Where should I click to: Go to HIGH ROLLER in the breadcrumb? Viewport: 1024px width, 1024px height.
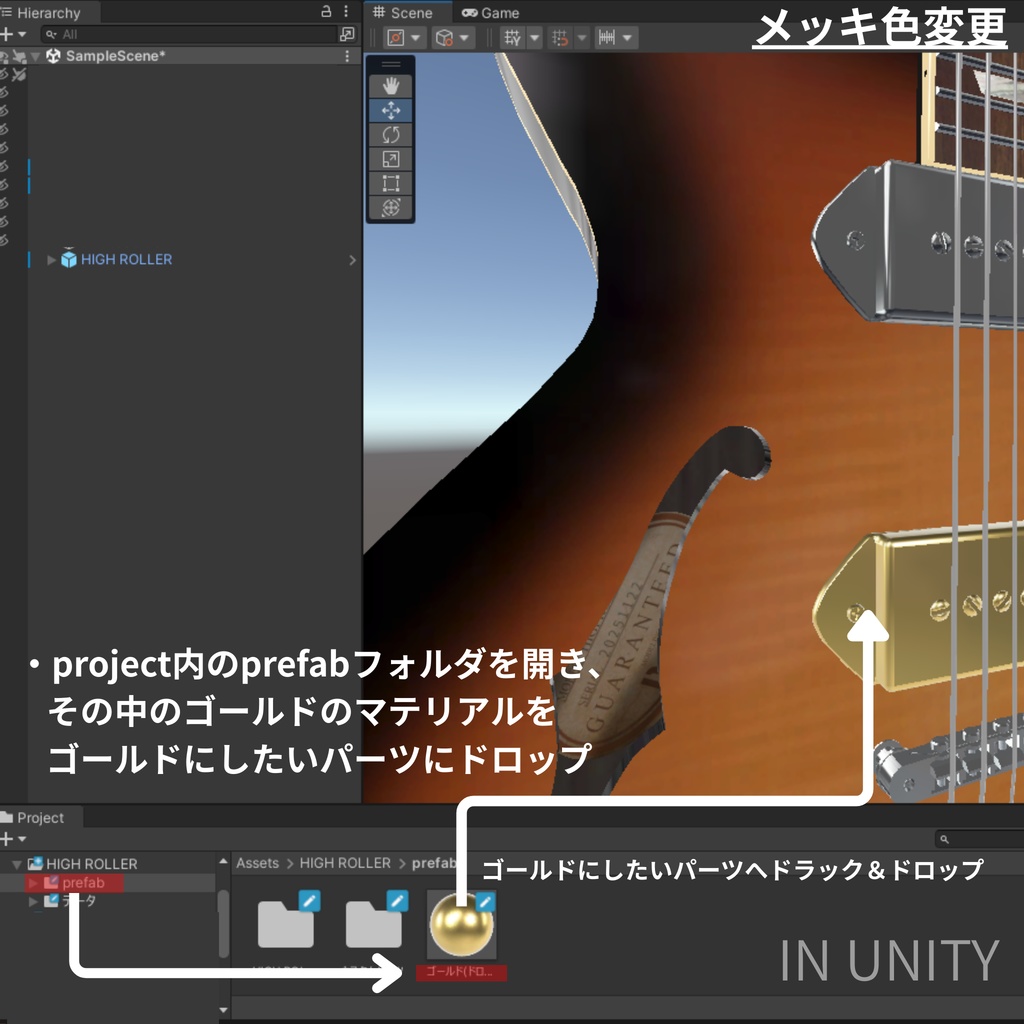pyautogui.click(x=345, y=863)
